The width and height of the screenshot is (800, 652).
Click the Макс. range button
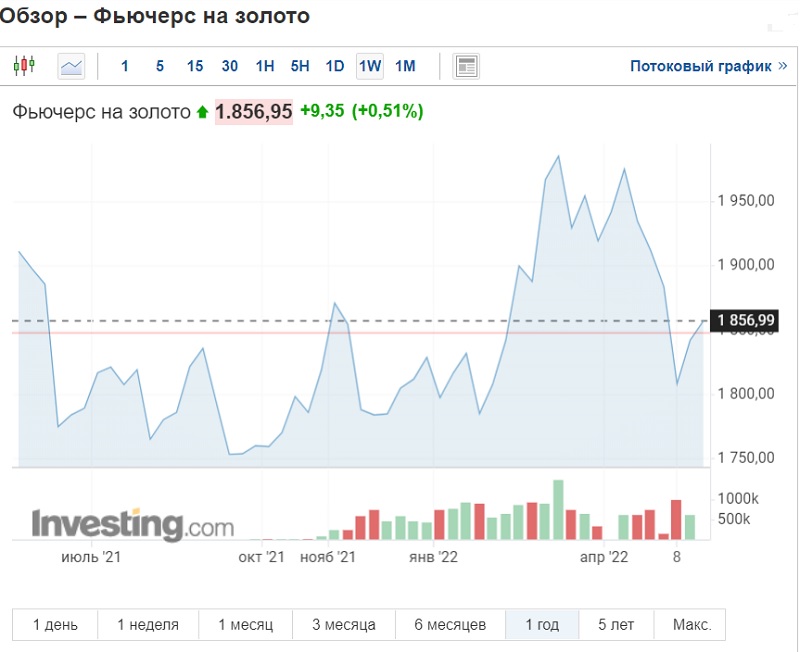tap(691, 625)
